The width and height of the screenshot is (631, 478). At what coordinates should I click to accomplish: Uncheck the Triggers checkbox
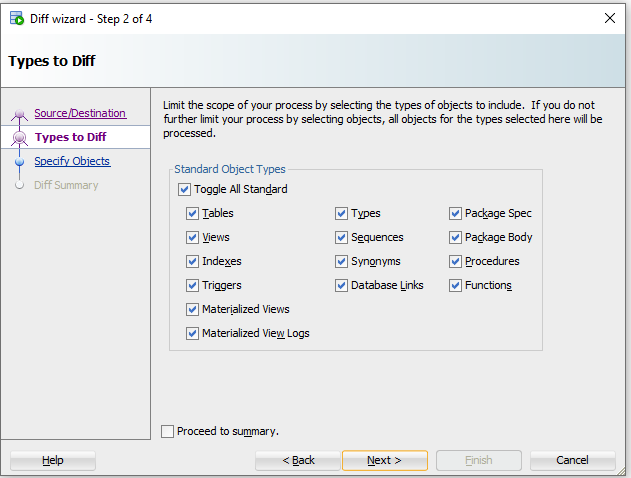(x=192, y=286)
